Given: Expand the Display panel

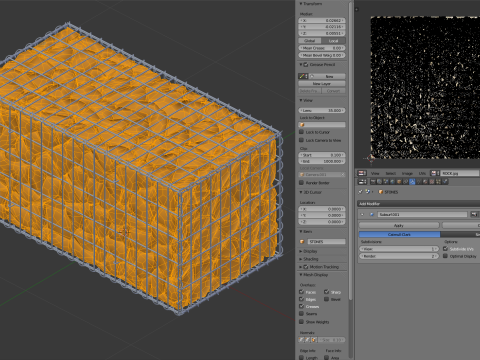Looking at the screenshot, I should [301, 251].
